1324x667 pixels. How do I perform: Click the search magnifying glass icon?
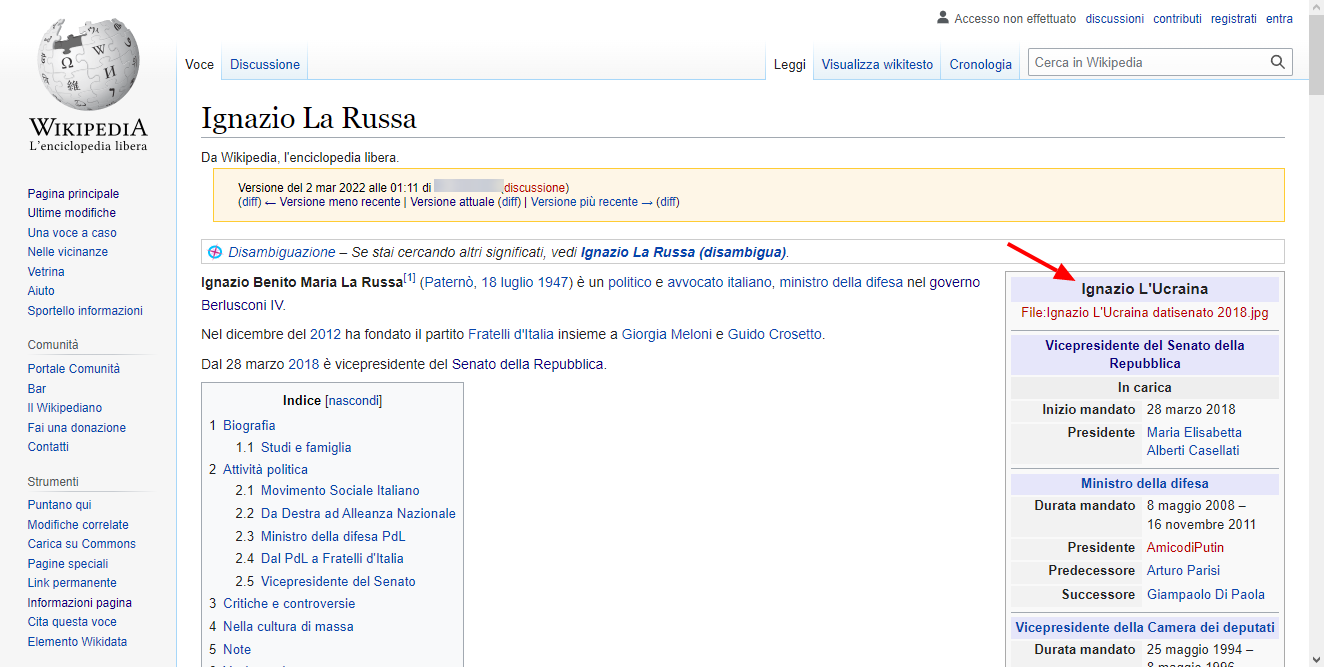coord(1277,63)
